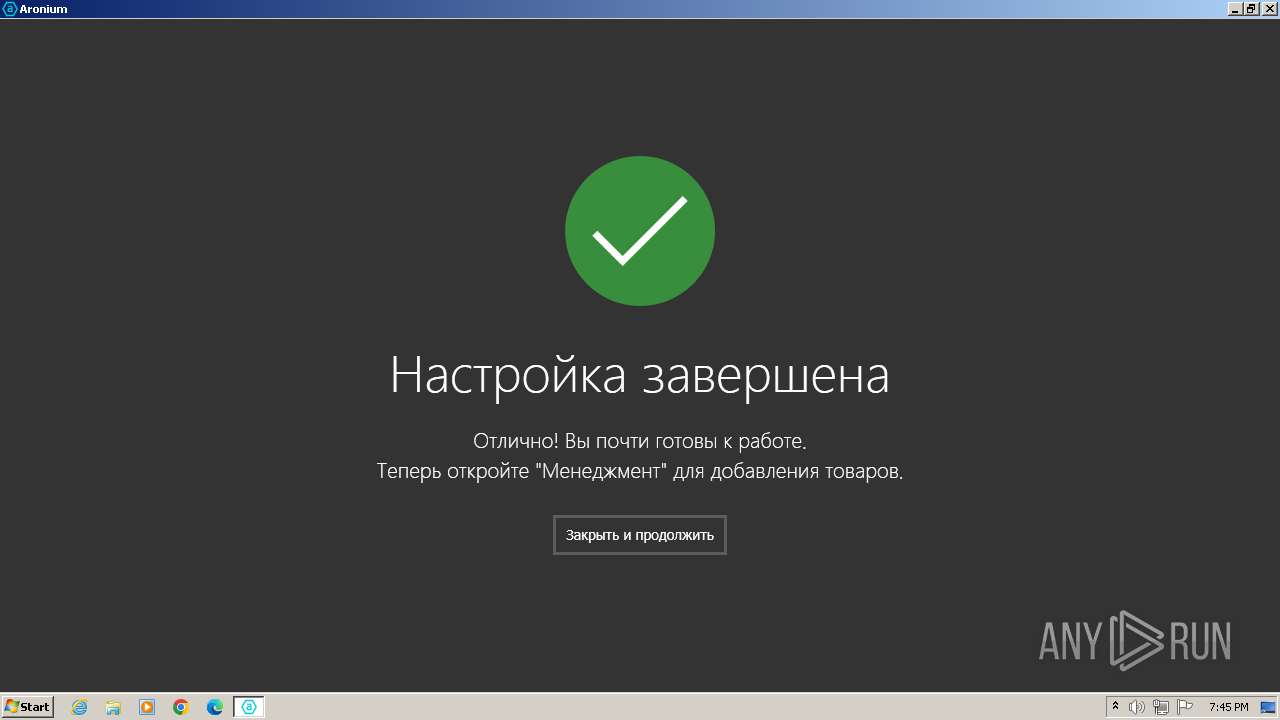The image size is (1280, 720).
Task: Launch Microsoft Edge from the taskbar
Action: tap(215, 707)
